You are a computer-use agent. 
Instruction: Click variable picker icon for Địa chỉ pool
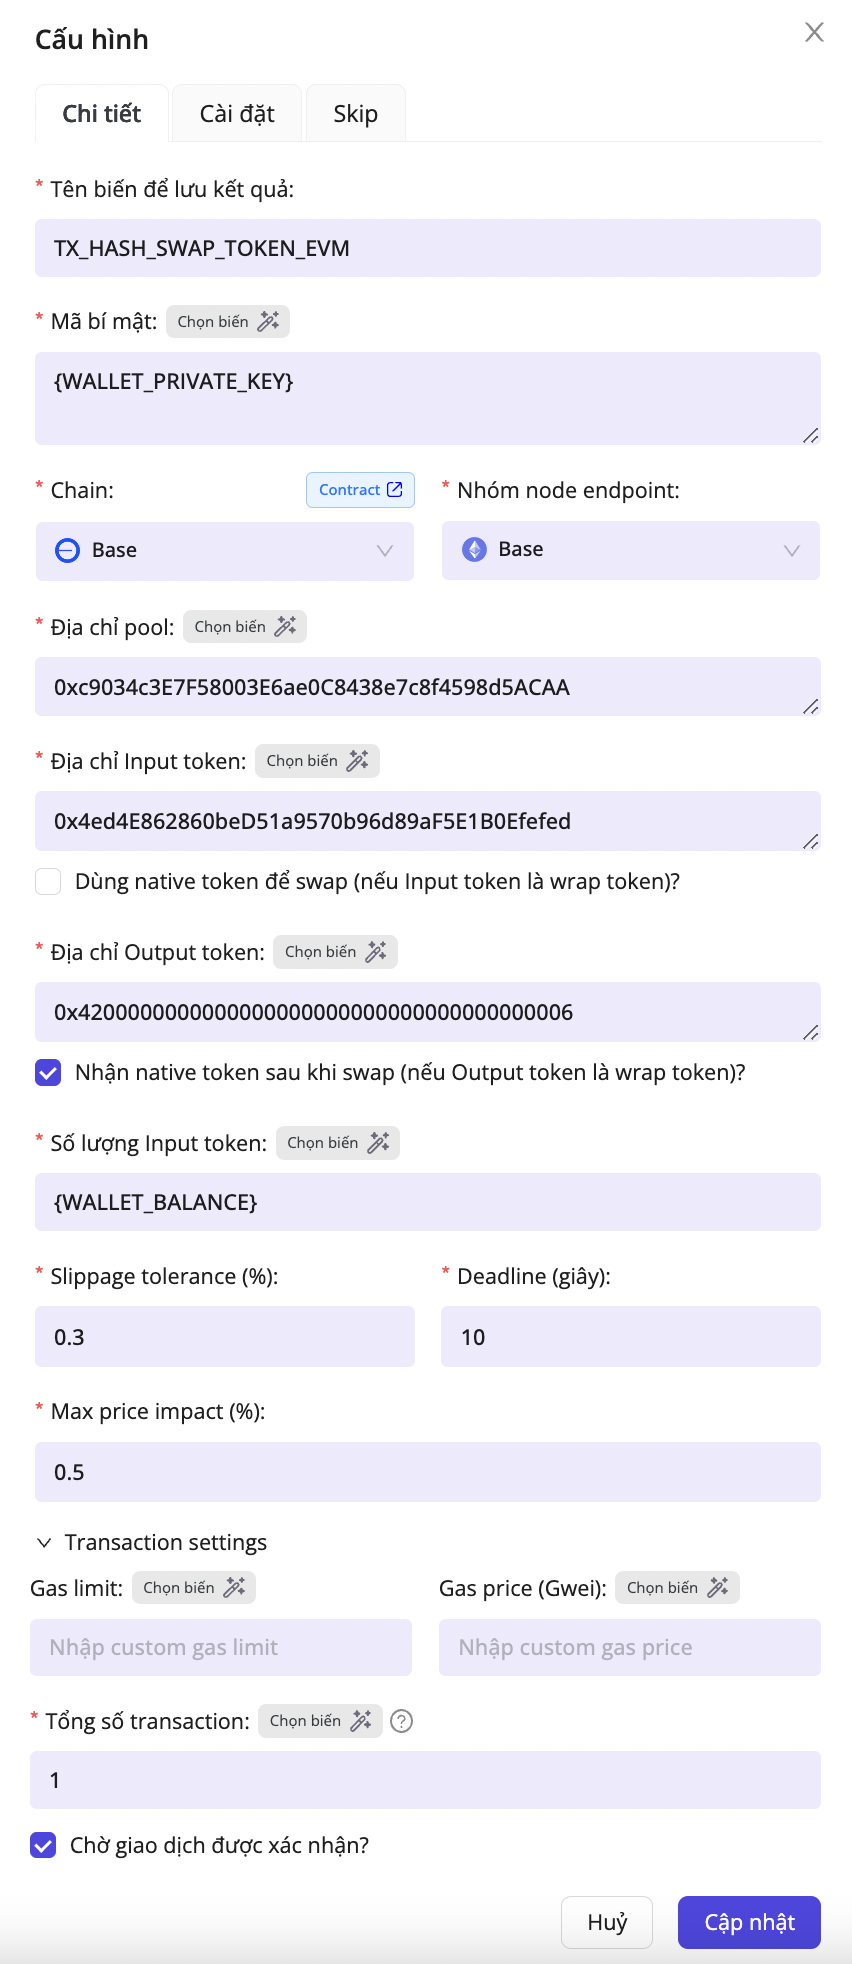(285, 627)
